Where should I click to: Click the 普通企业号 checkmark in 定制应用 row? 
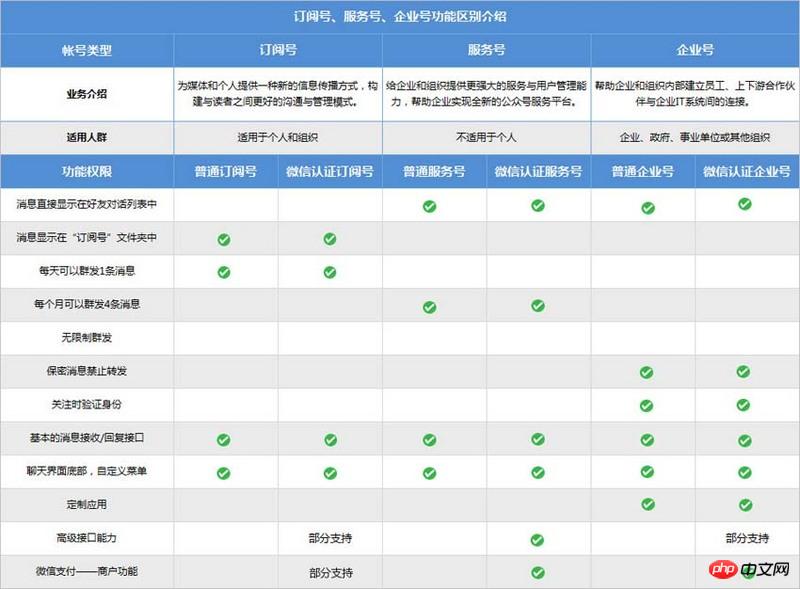point(648,504)
